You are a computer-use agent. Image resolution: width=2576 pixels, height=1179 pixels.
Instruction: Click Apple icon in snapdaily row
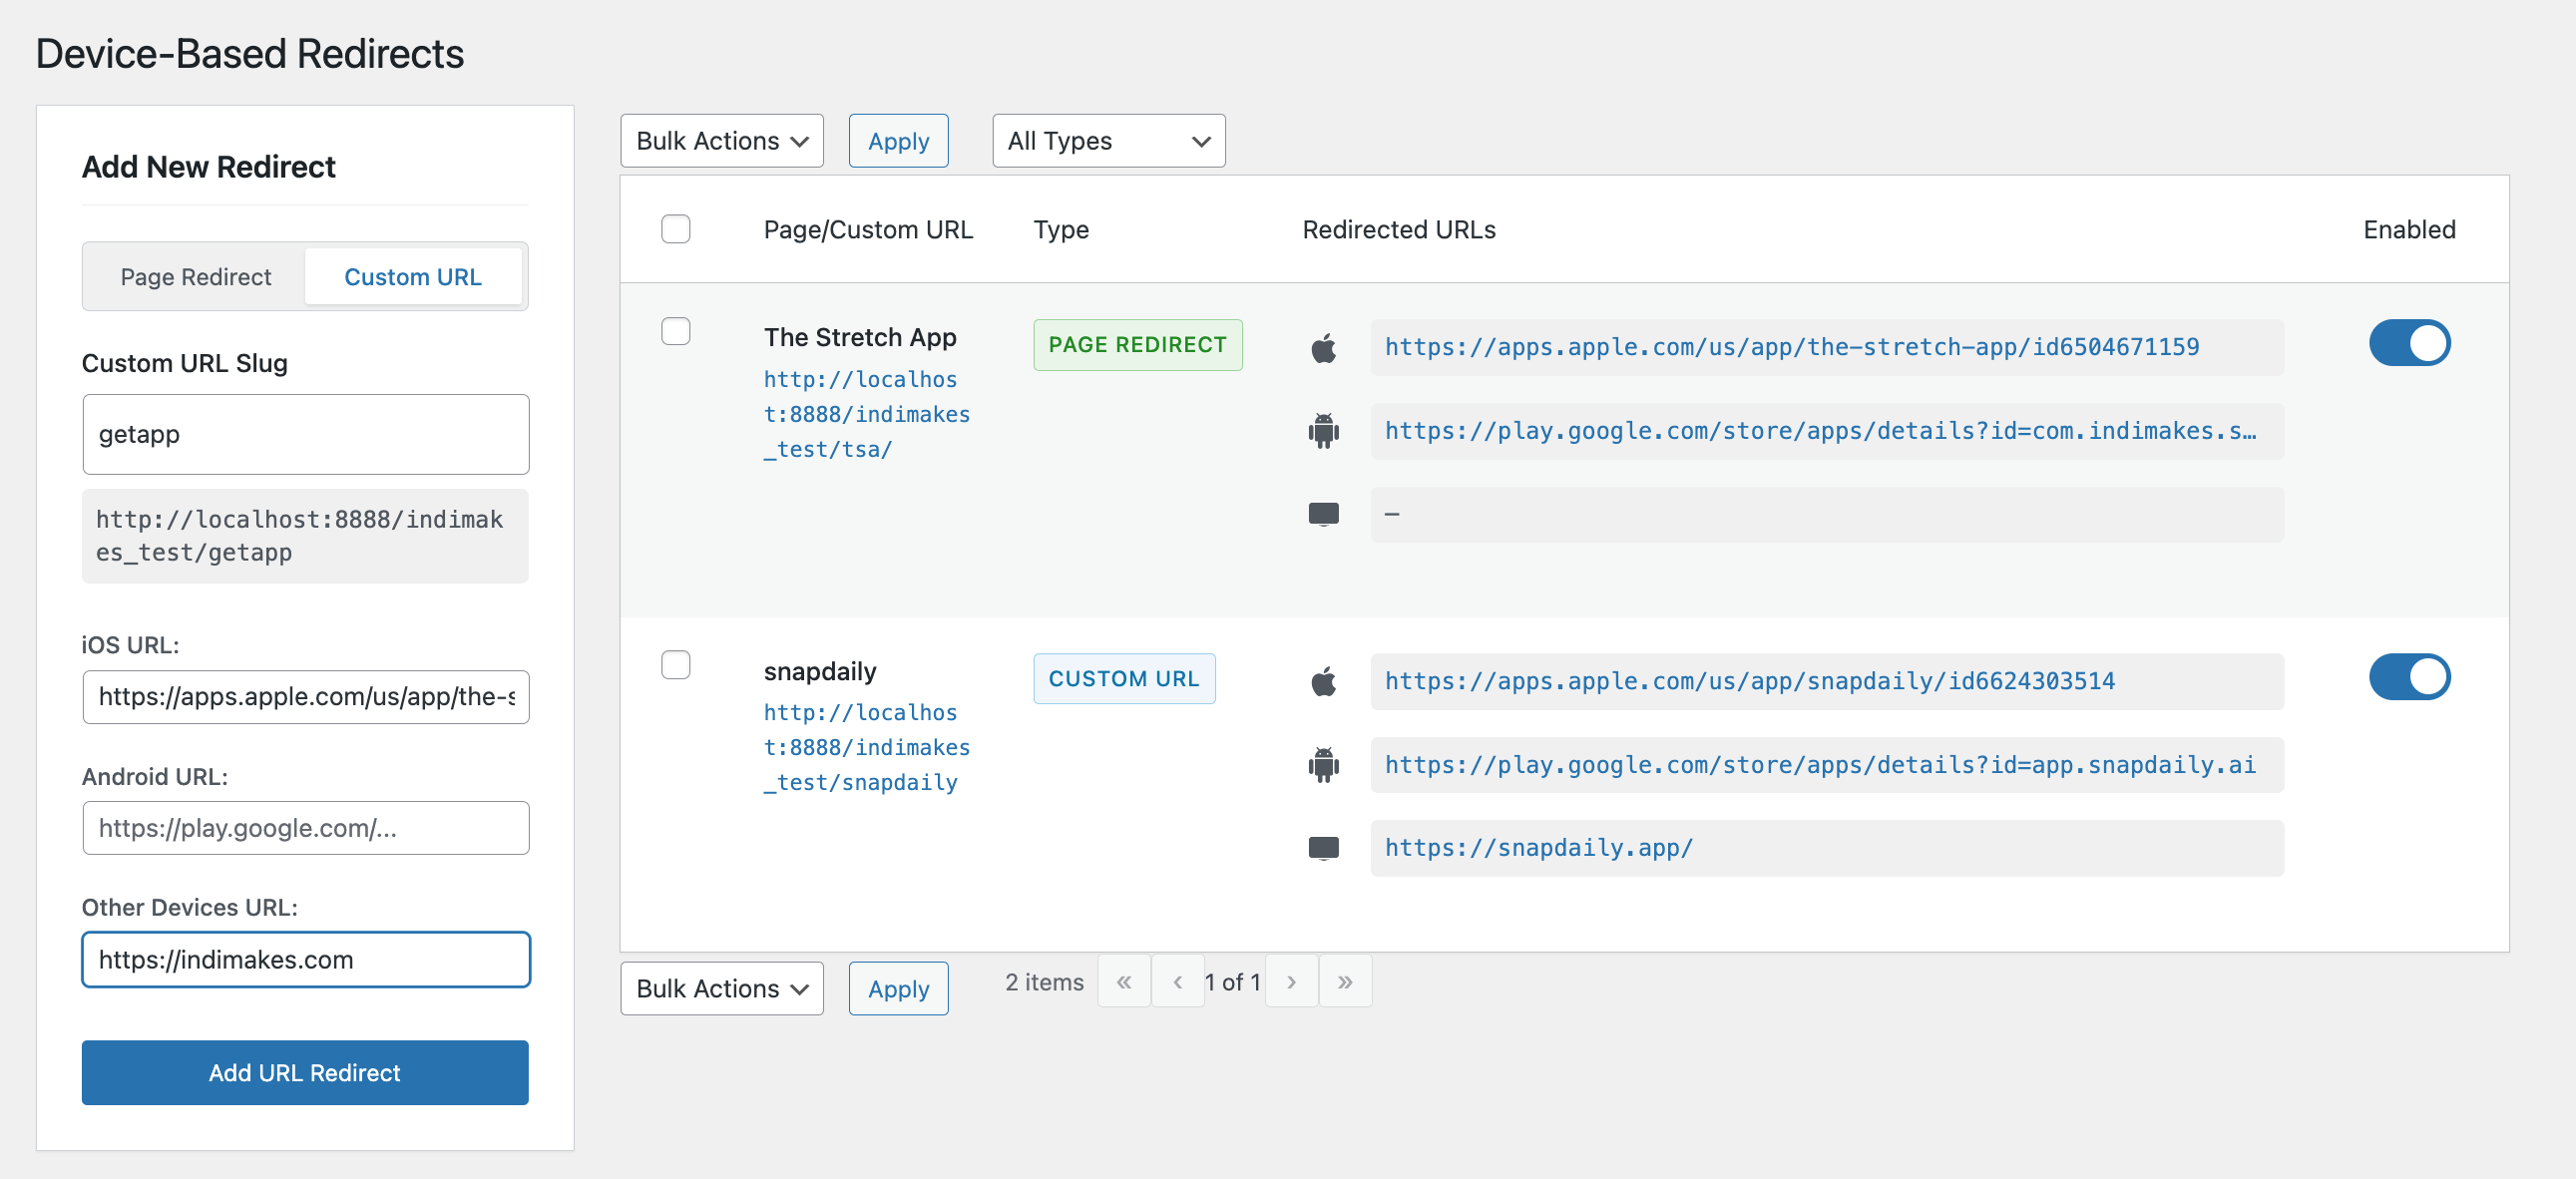click(x=1323, y=682)
